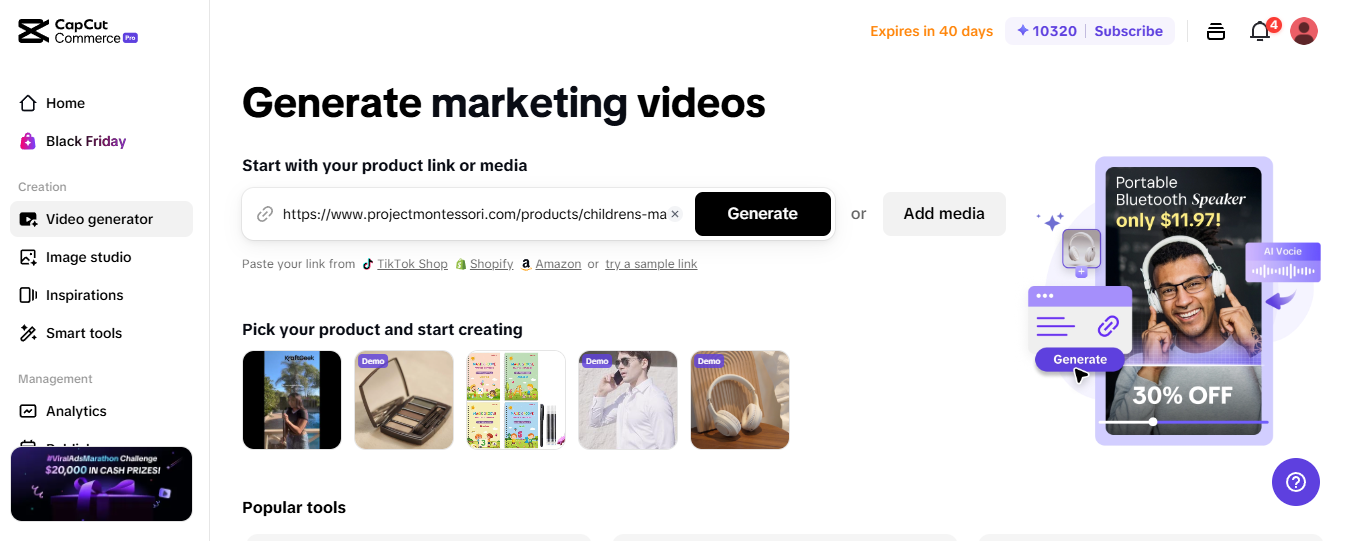Click the Add media button

pyautogui.click(x=944, y=214)
